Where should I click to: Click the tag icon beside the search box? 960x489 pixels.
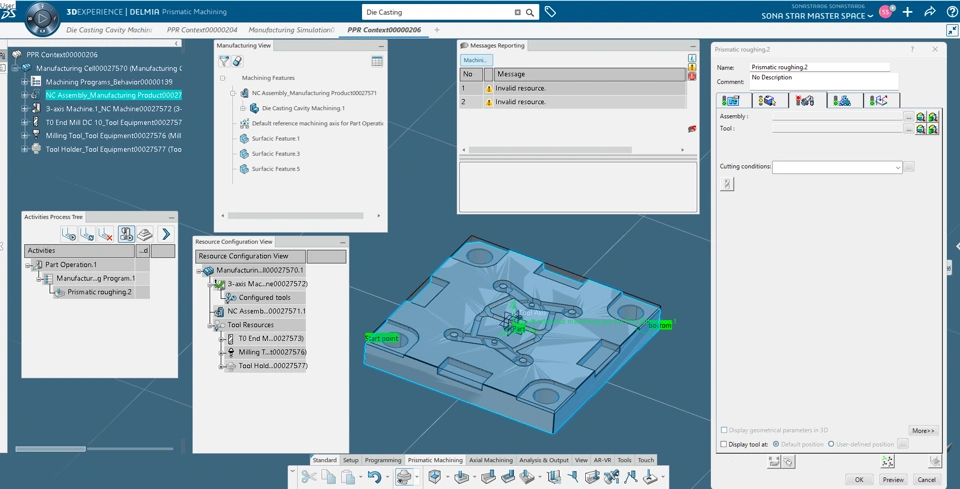pyautogui.click(x=550, y=12)
